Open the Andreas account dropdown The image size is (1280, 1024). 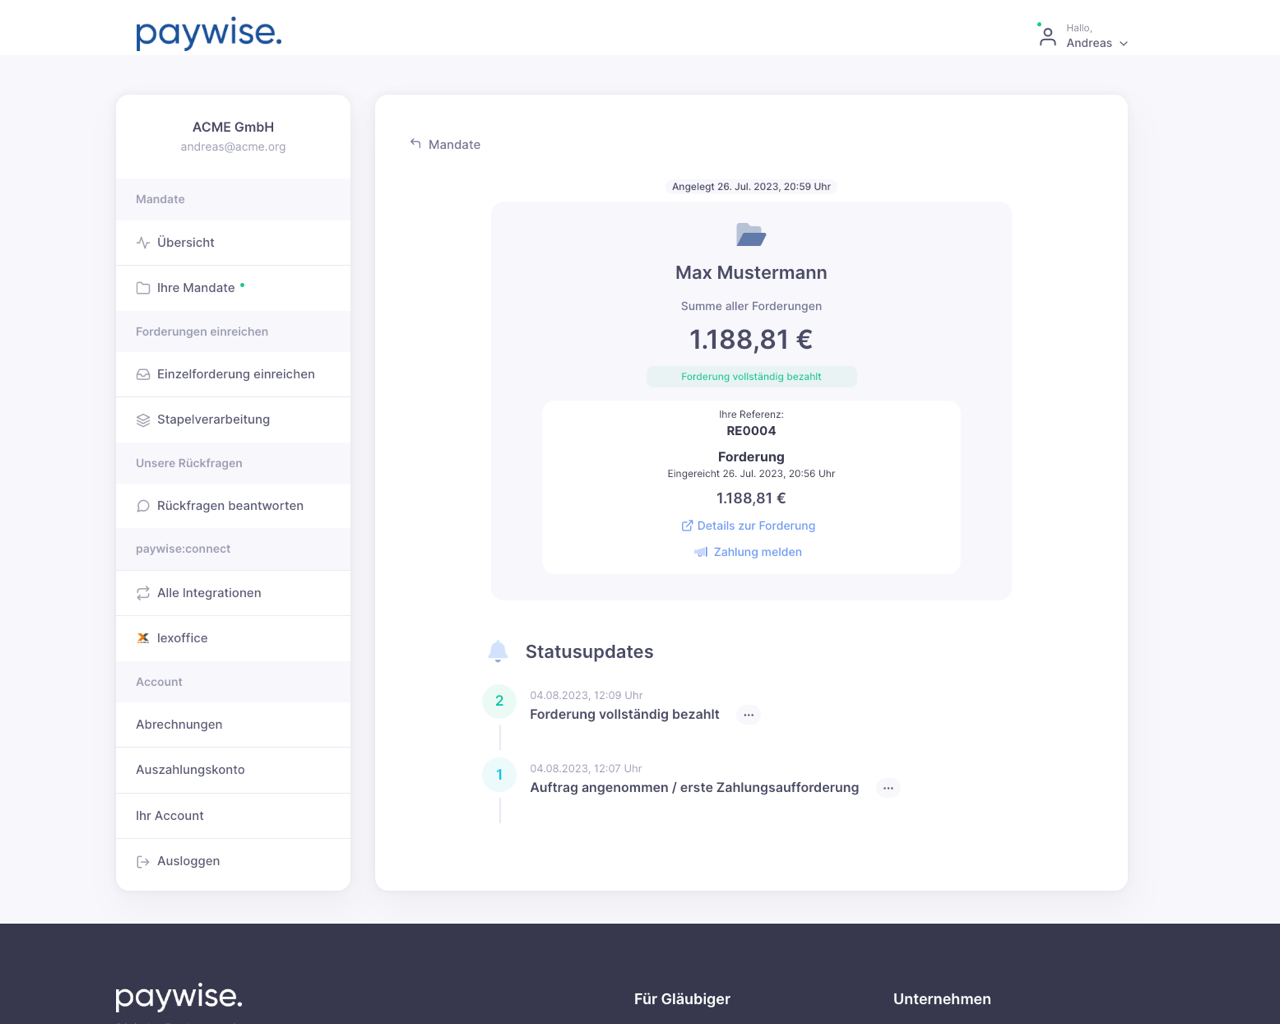(1097, 43)
